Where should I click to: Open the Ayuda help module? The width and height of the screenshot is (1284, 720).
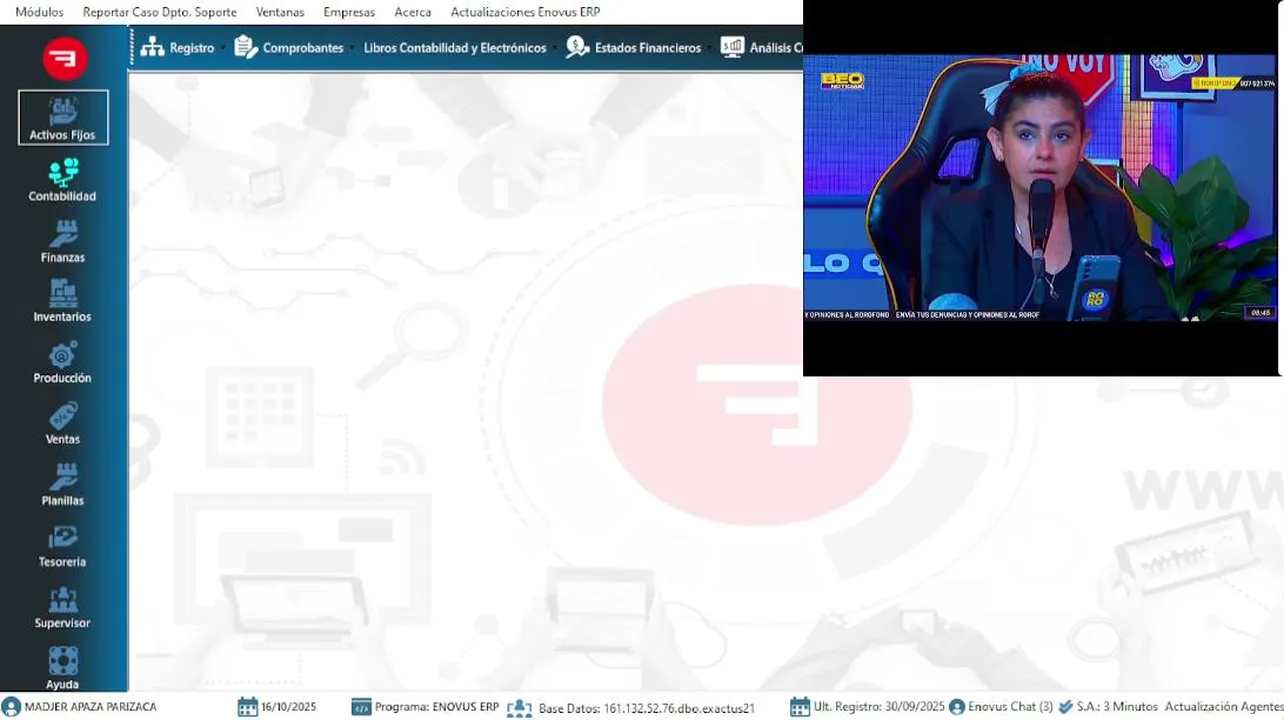tap(63, 667)
